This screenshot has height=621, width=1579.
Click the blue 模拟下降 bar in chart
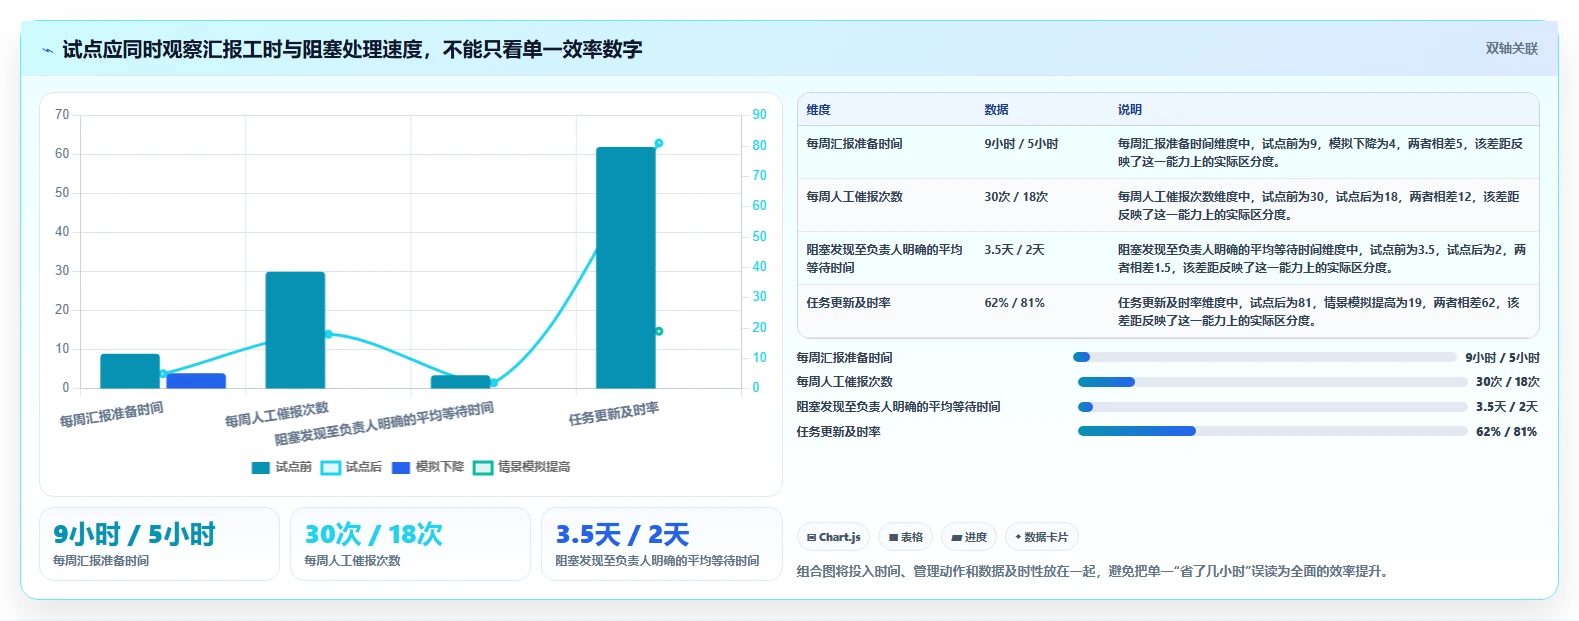(x=196, y=381)
